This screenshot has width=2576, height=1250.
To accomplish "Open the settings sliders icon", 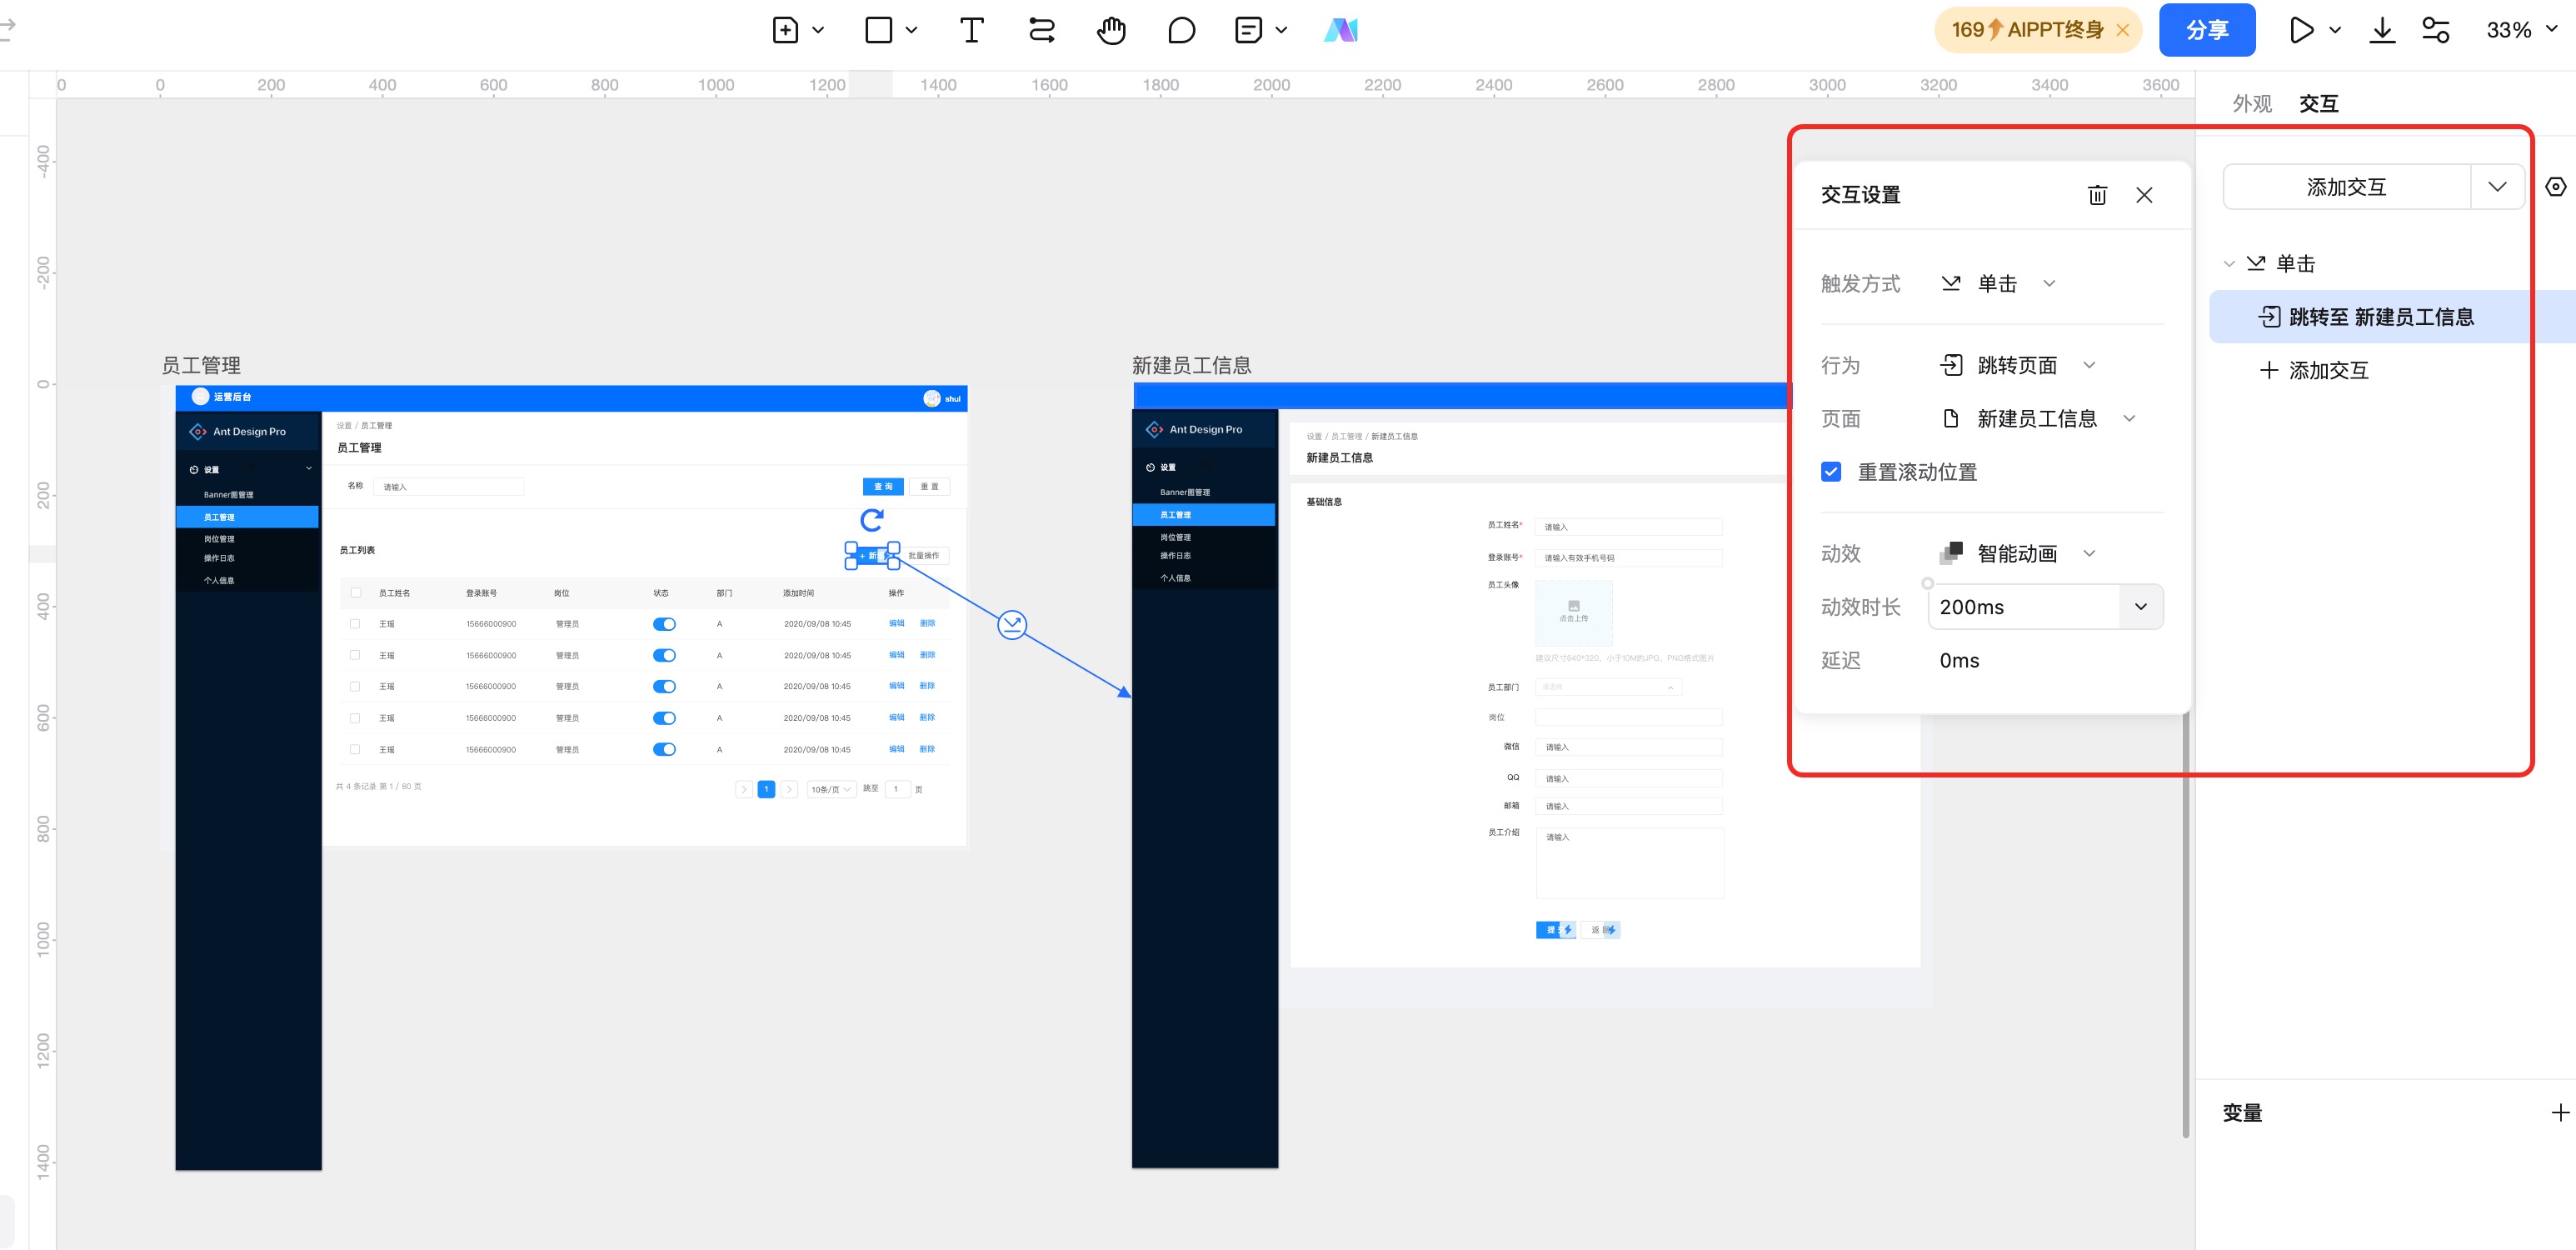I will [2435, 30].
